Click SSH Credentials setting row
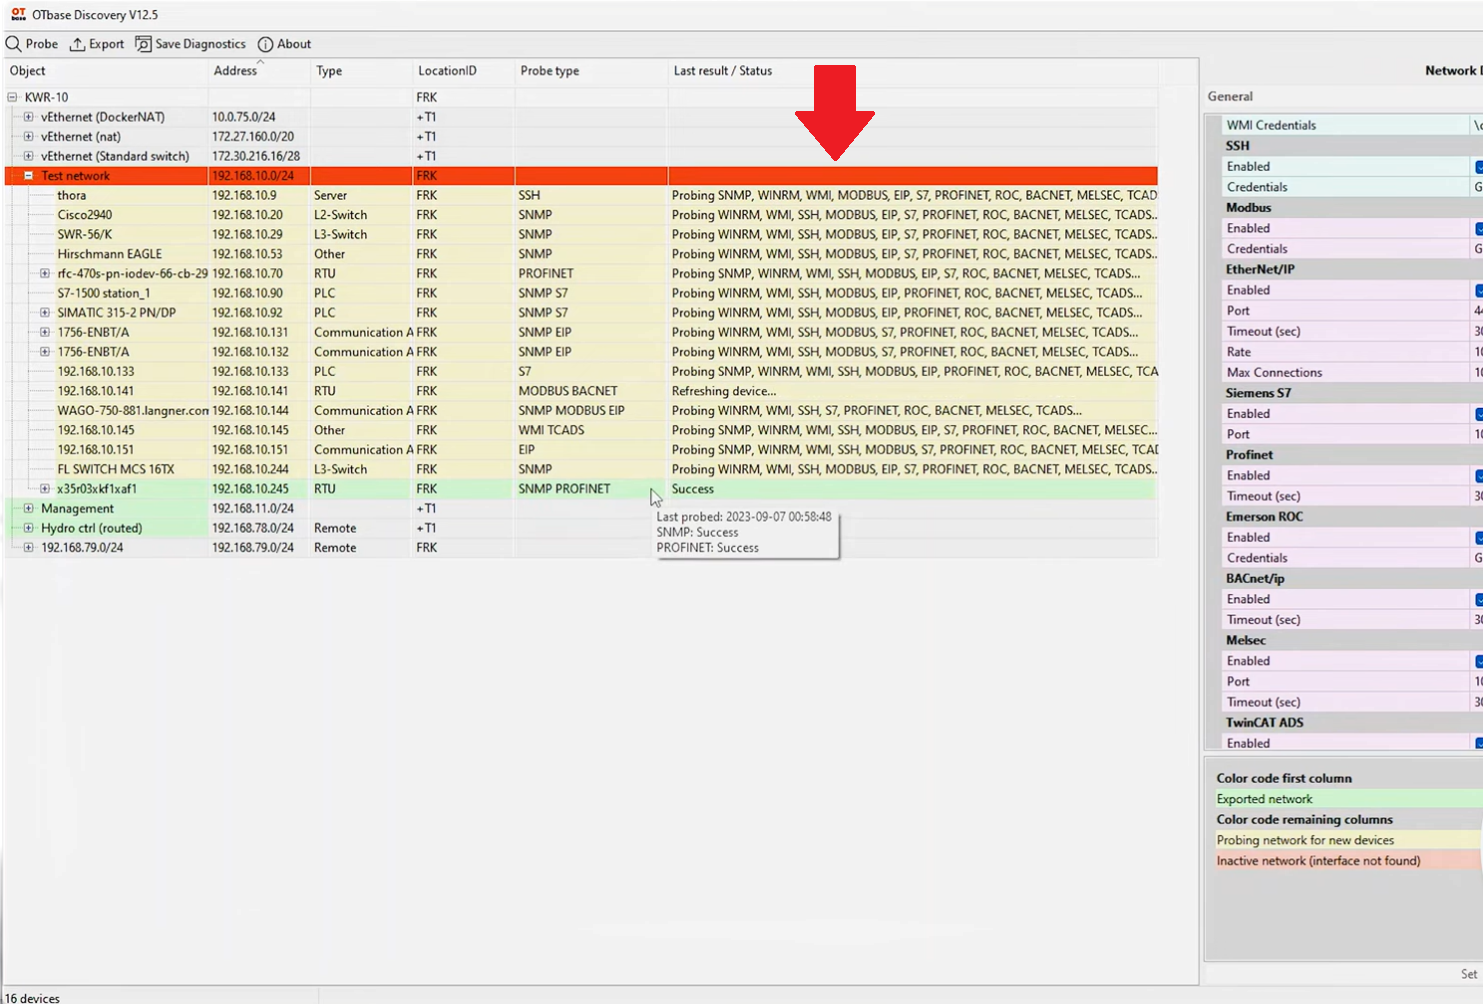 point(1351,187)
